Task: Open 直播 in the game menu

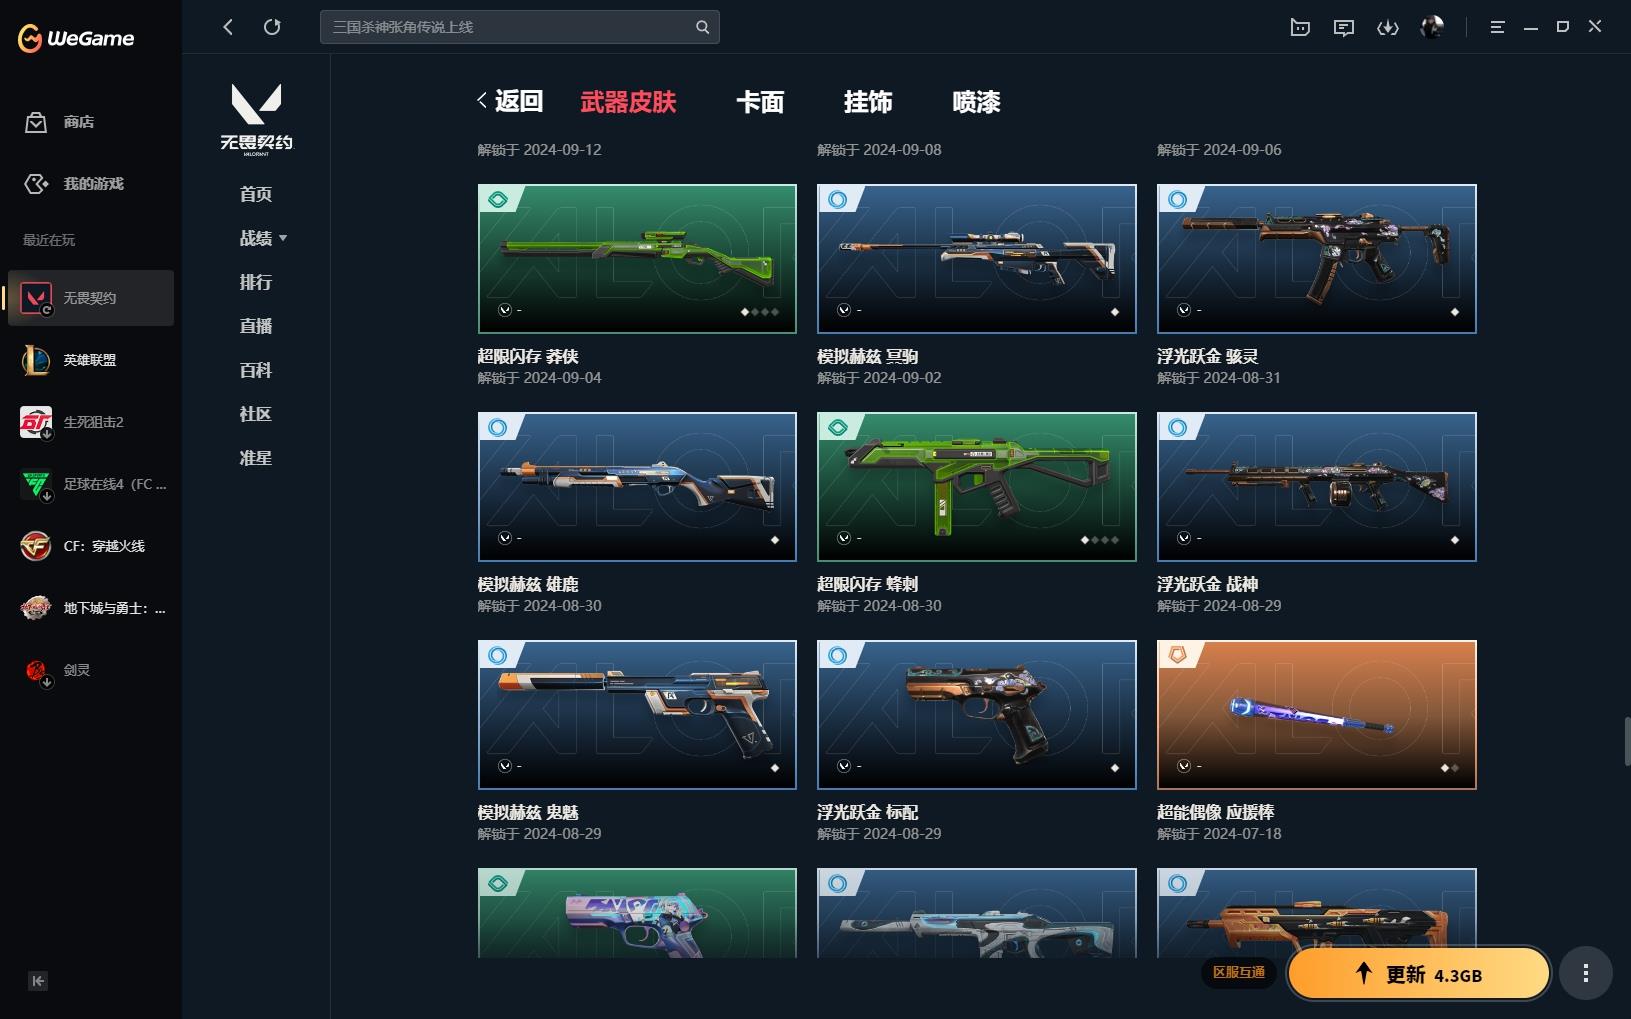Action: 256,326
